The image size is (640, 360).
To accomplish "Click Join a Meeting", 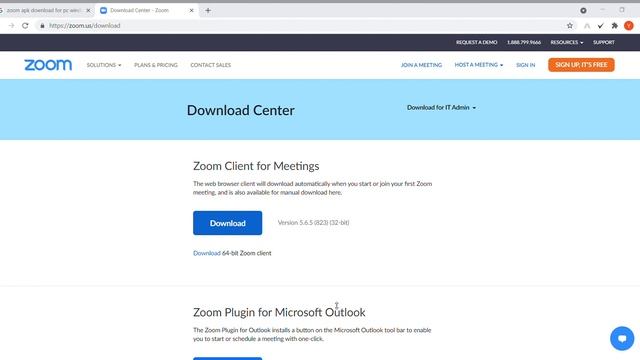I will 421,65.
